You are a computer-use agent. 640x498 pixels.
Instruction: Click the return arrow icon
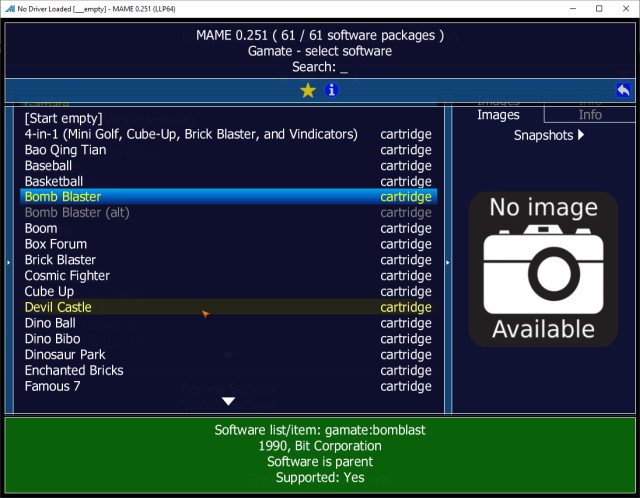pyautogui.click(x=623, y=90)
